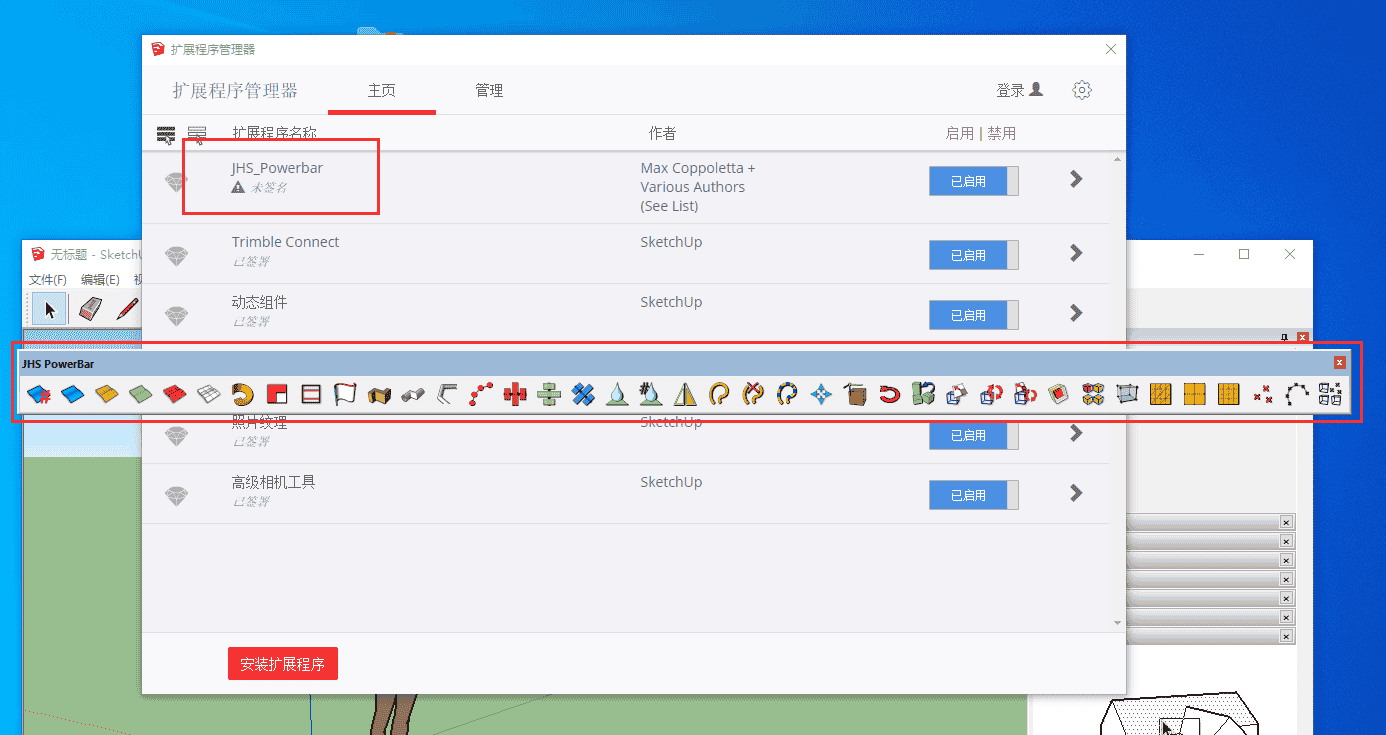Click the first filter list icon beside 扩展程序名称
The image size is (1386, 735).
click(166, 134)
